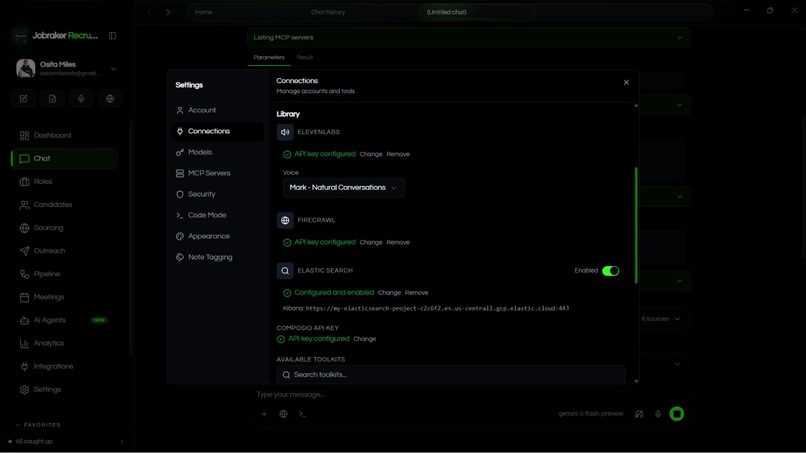Go forward with the navigation arrow

click(x=168, y=12)
